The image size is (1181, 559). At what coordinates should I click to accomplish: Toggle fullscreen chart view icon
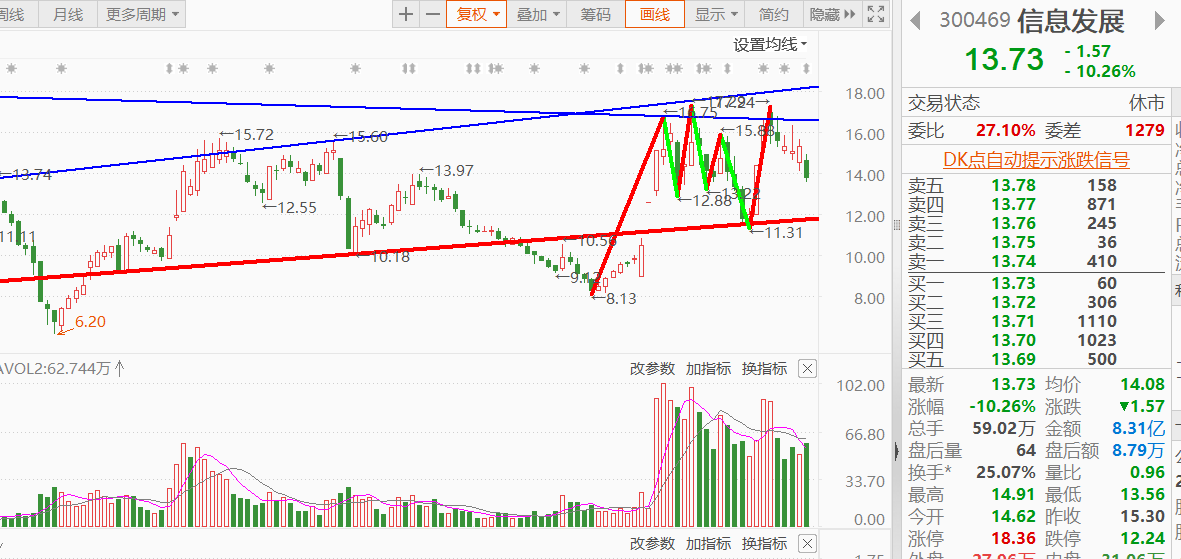pyautogui.click(x=875, y=14)
